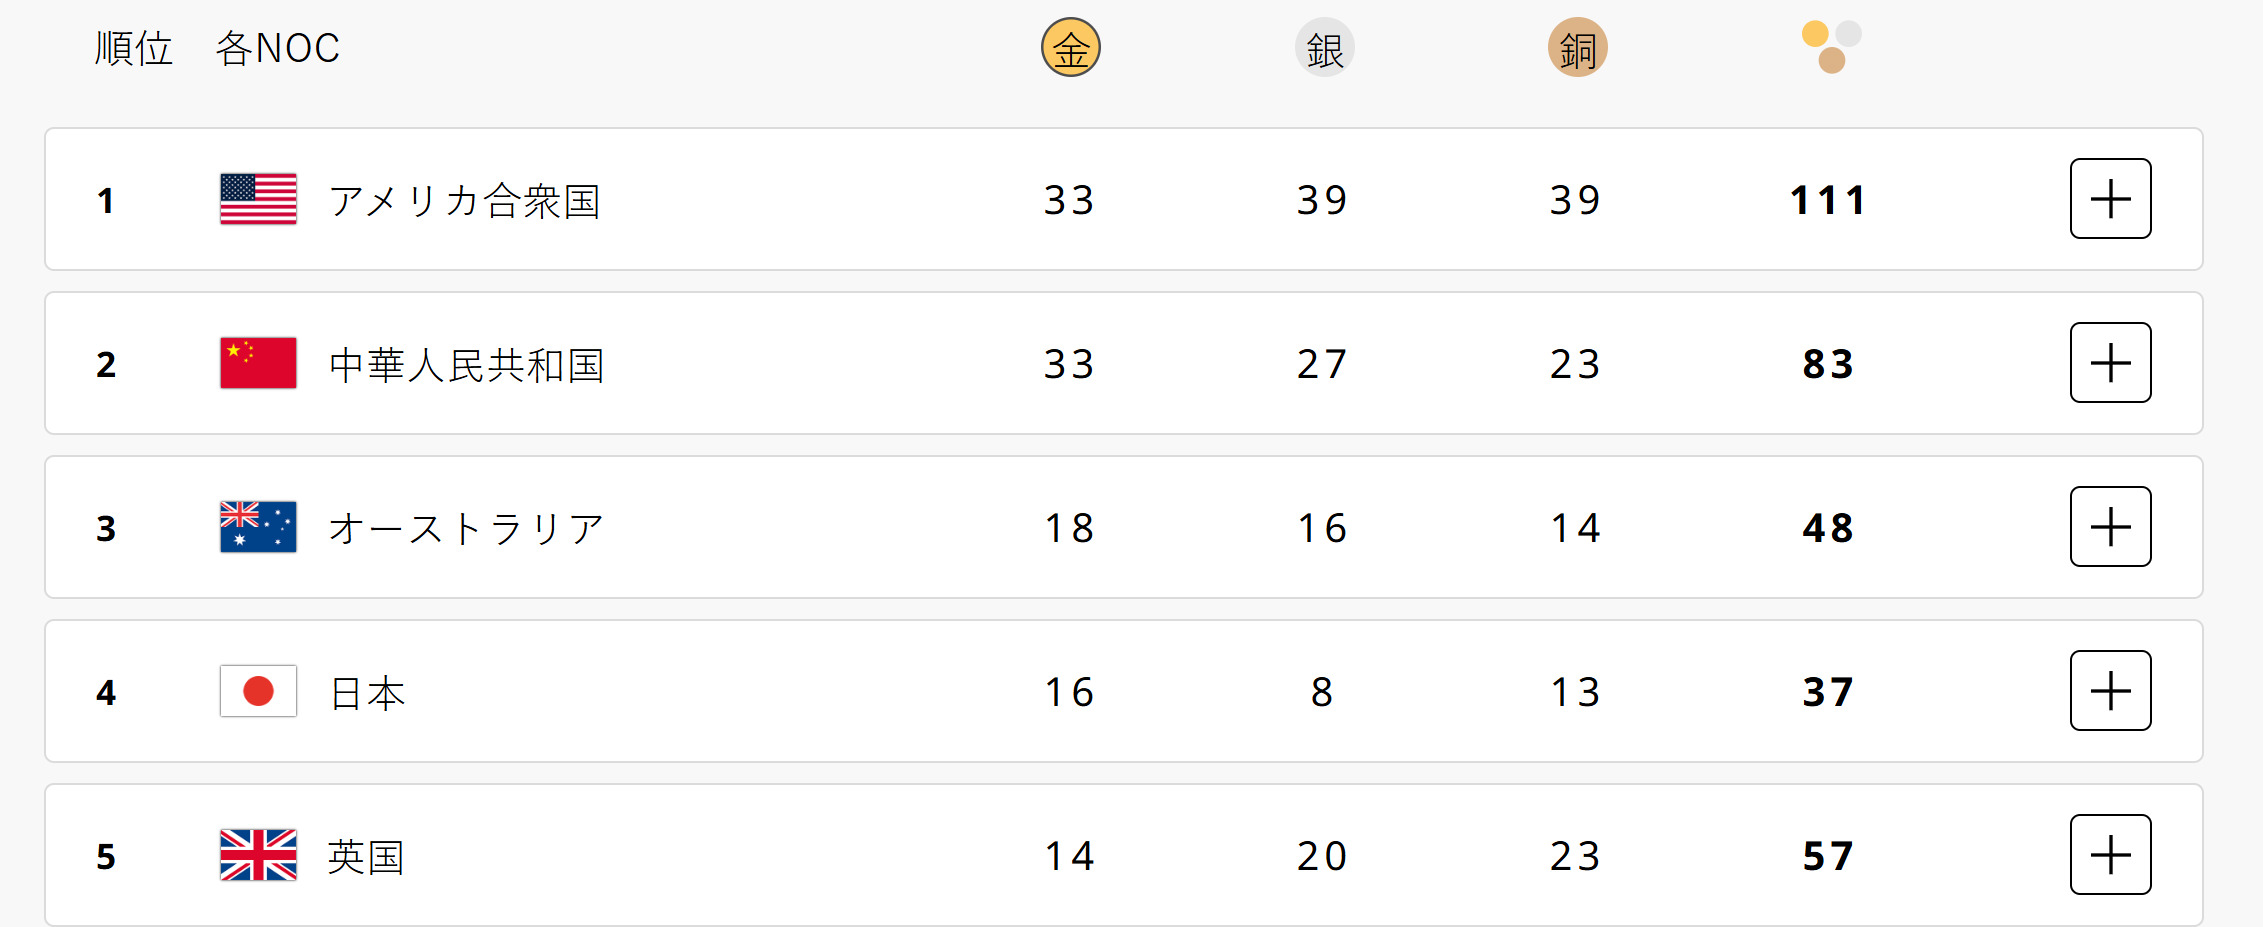The width and height of the screenshot is (2263, 927).
Task: Open the オーストラリア row plus expander
Action: click(x=2110, y=527)
